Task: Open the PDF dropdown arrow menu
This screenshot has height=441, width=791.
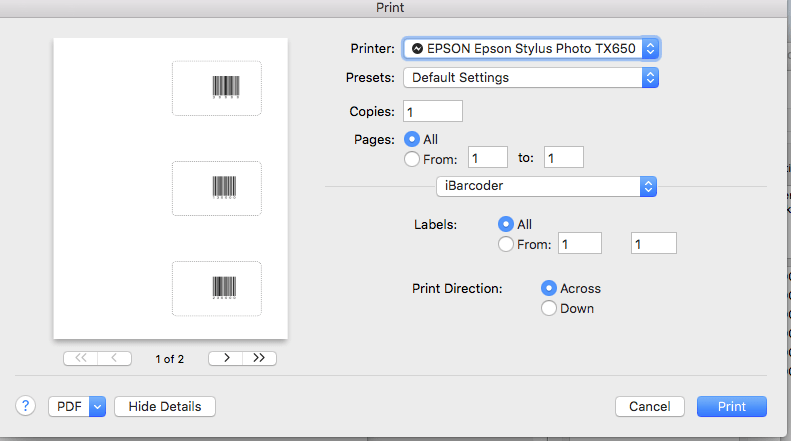Action: pyautogui.click(x=97, y=407)
